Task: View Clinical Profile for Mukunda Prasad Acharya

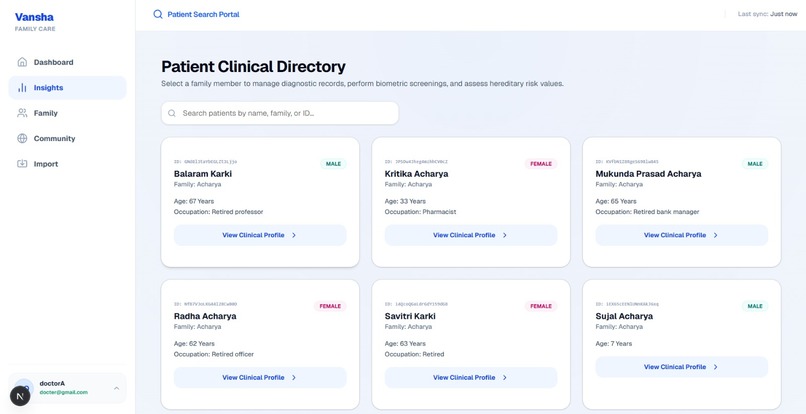Action: click(682, 235)
